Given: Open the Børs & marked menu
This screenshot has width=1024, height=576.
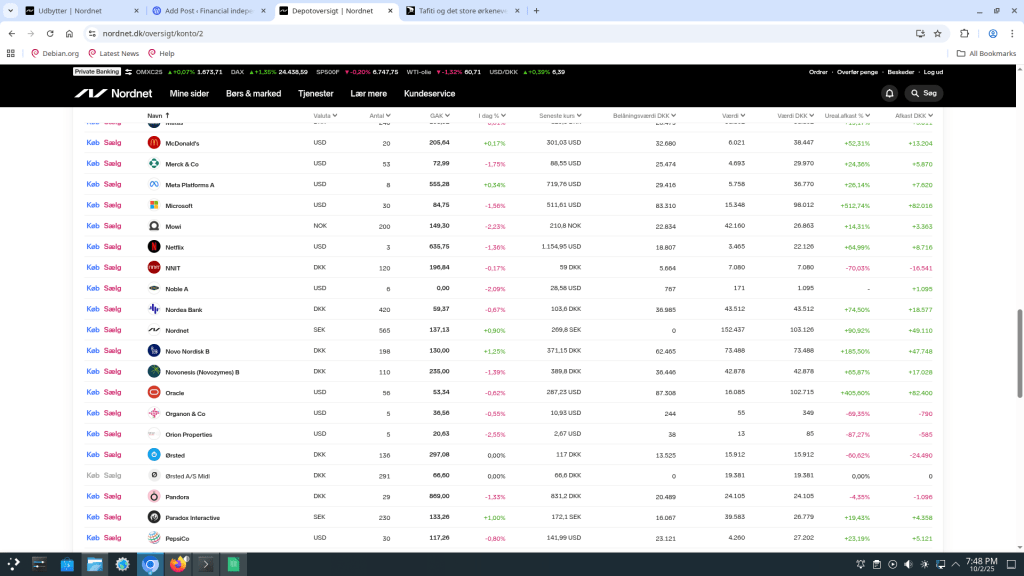Looking at the screenshot, I should 253,93.
